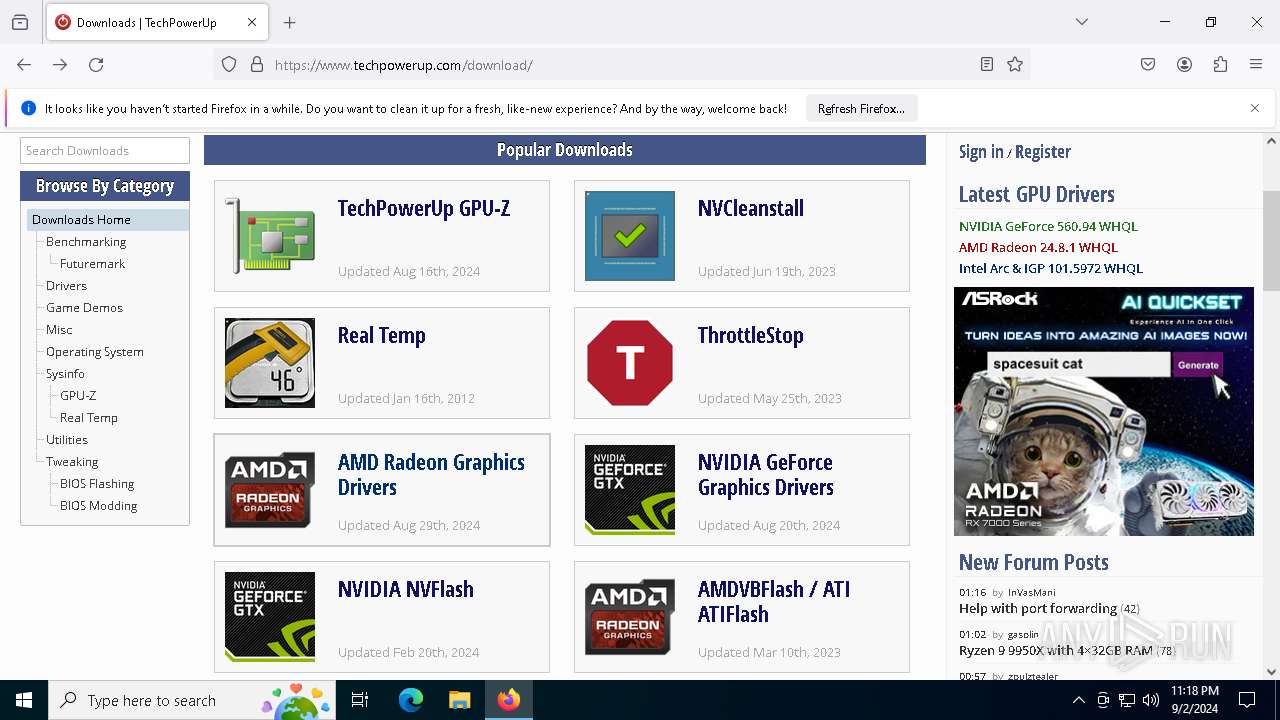
Task: Click the taskbar 'Type here to search' box
Action: [x=192, y=700]
